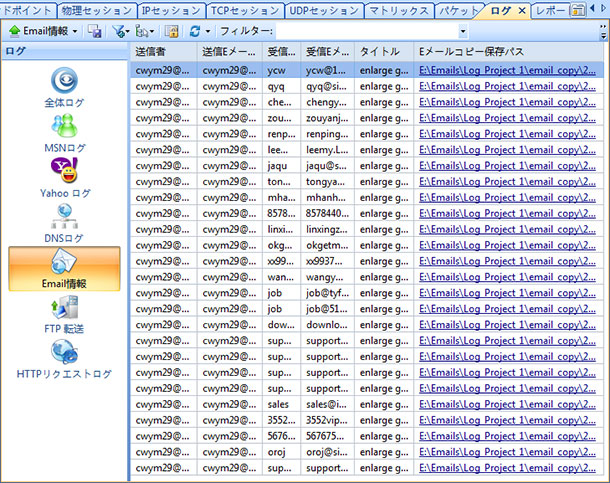Open the Yahoo ログ view

pyautogui.click(x=65, y=179)
